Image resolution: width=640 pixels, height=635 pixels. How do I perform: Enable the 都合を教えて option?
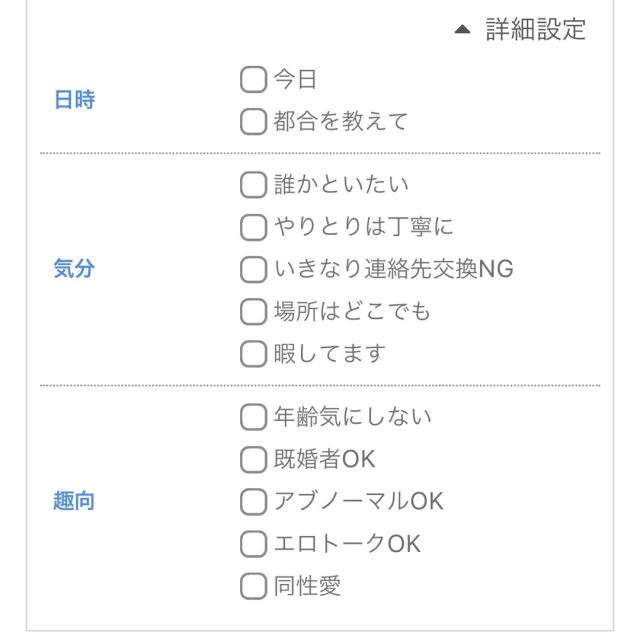(254, 122)
